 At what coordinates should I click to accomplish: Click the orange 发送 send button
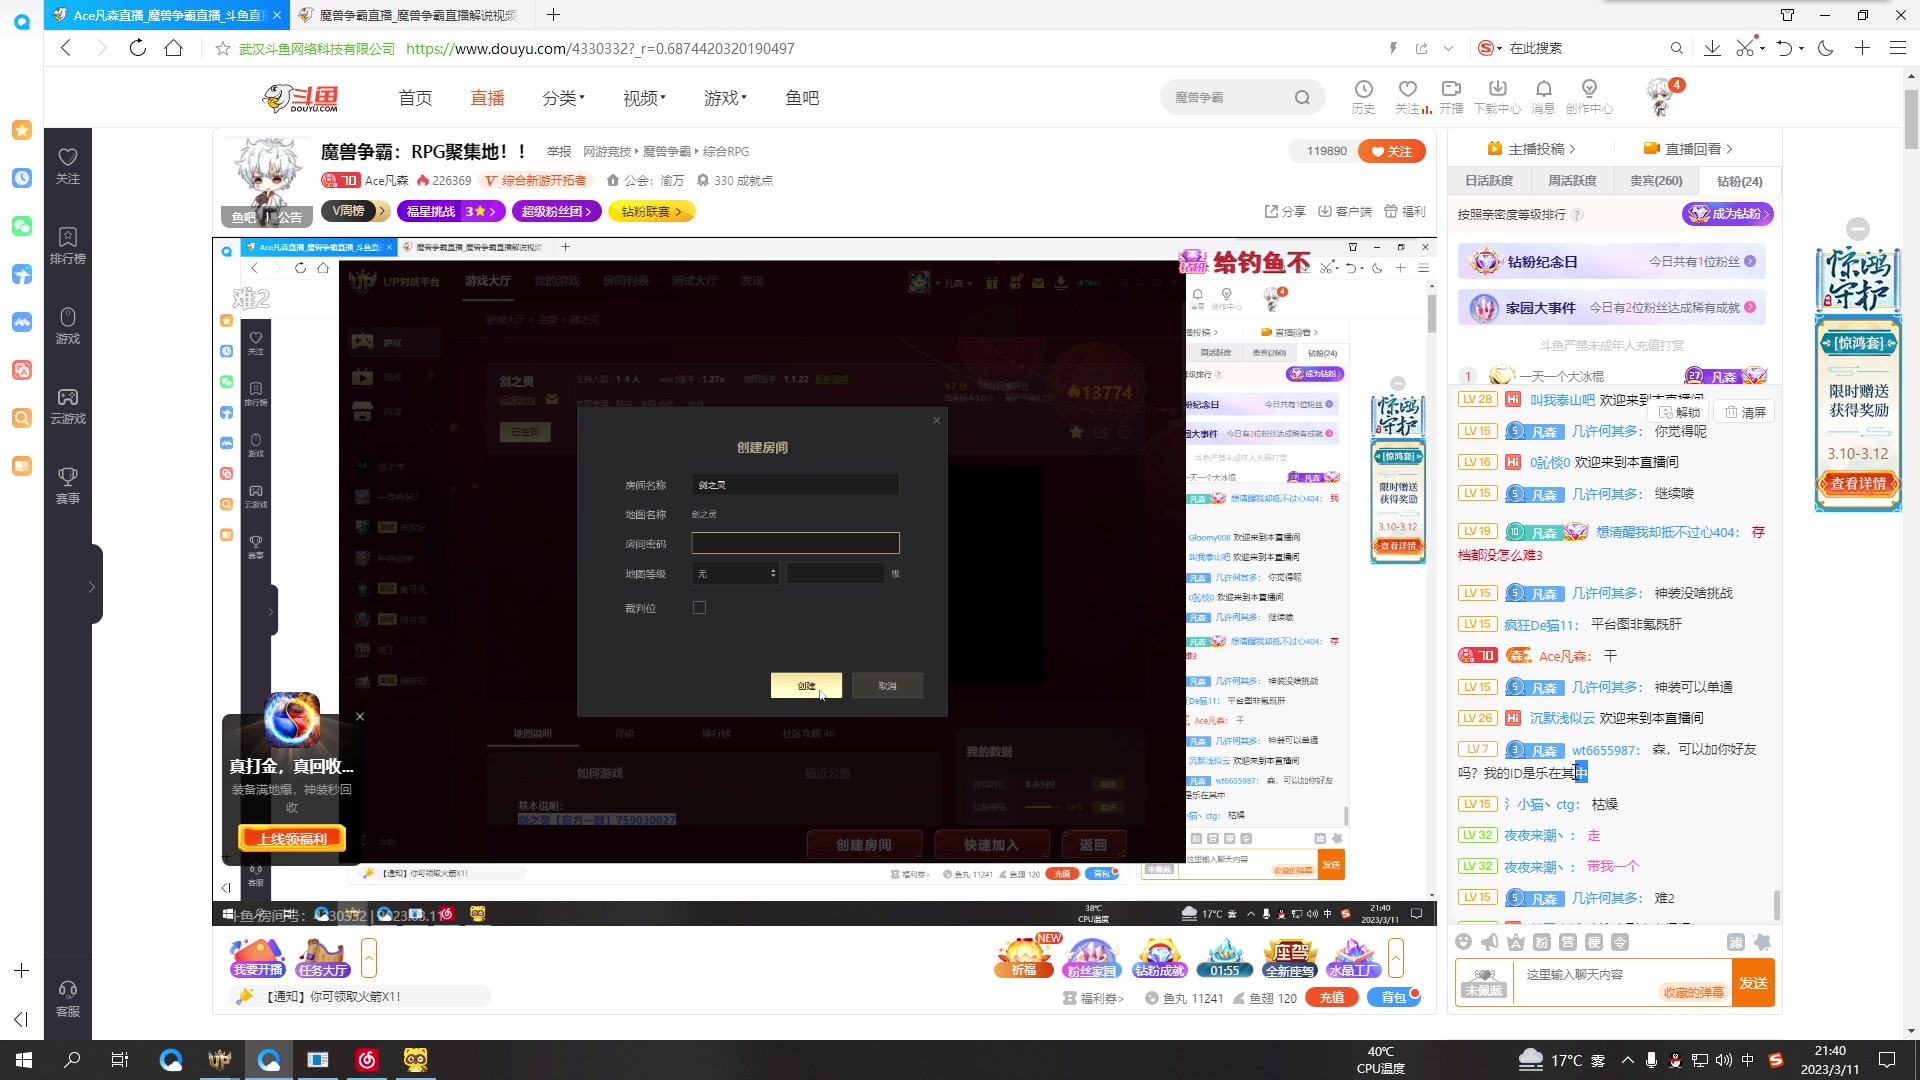click(x=1753, y=983)
